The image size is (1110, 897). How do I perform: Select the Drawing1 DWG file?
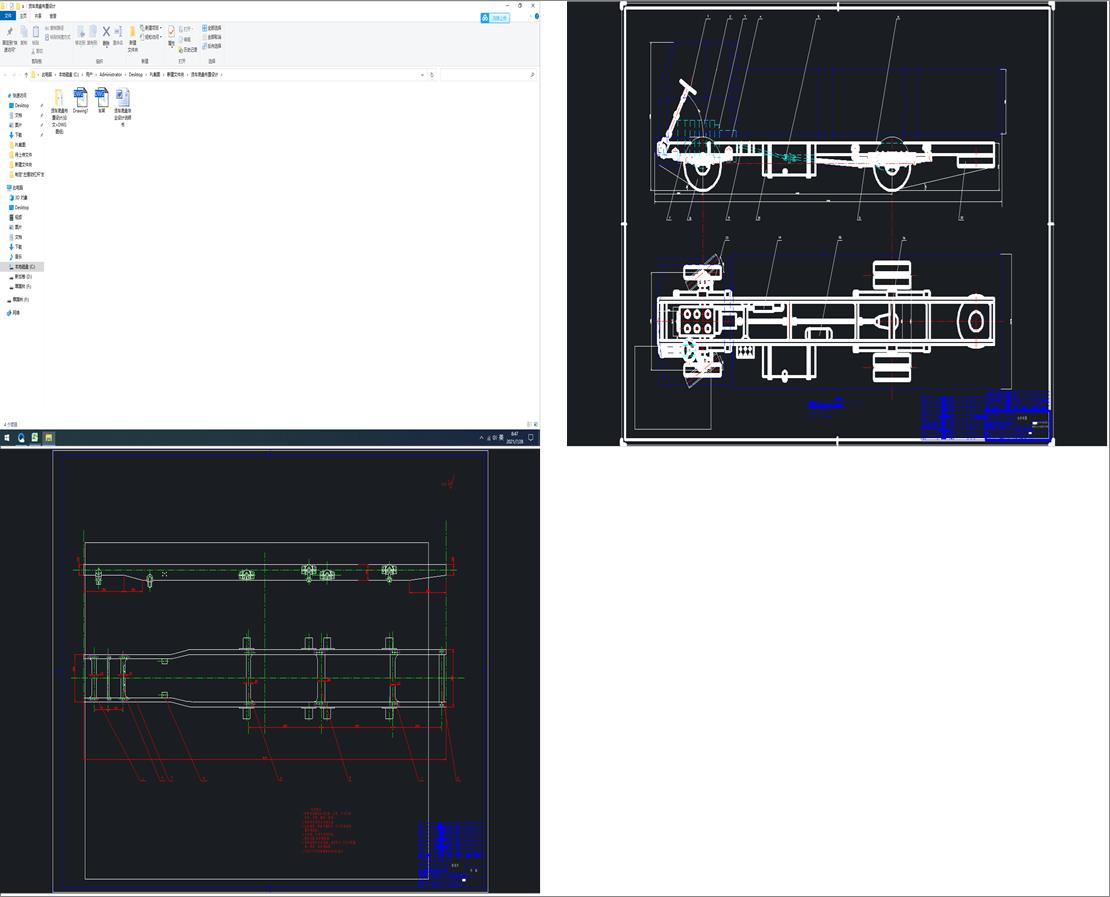click(81, 101)
